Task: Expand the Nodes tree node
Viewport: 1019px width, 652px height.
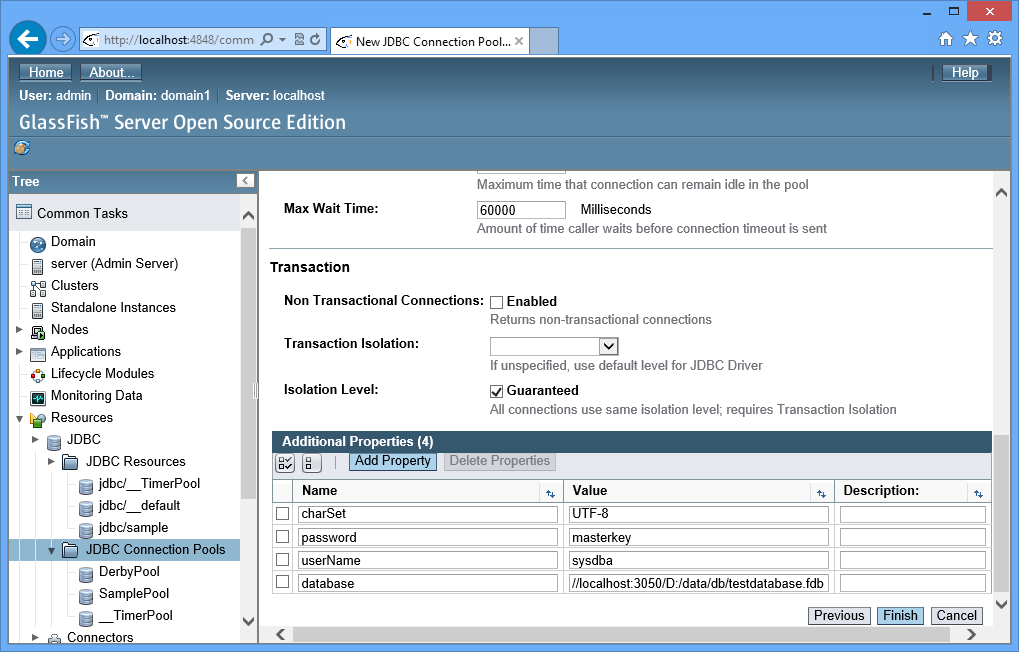Action: click(19, 330)
